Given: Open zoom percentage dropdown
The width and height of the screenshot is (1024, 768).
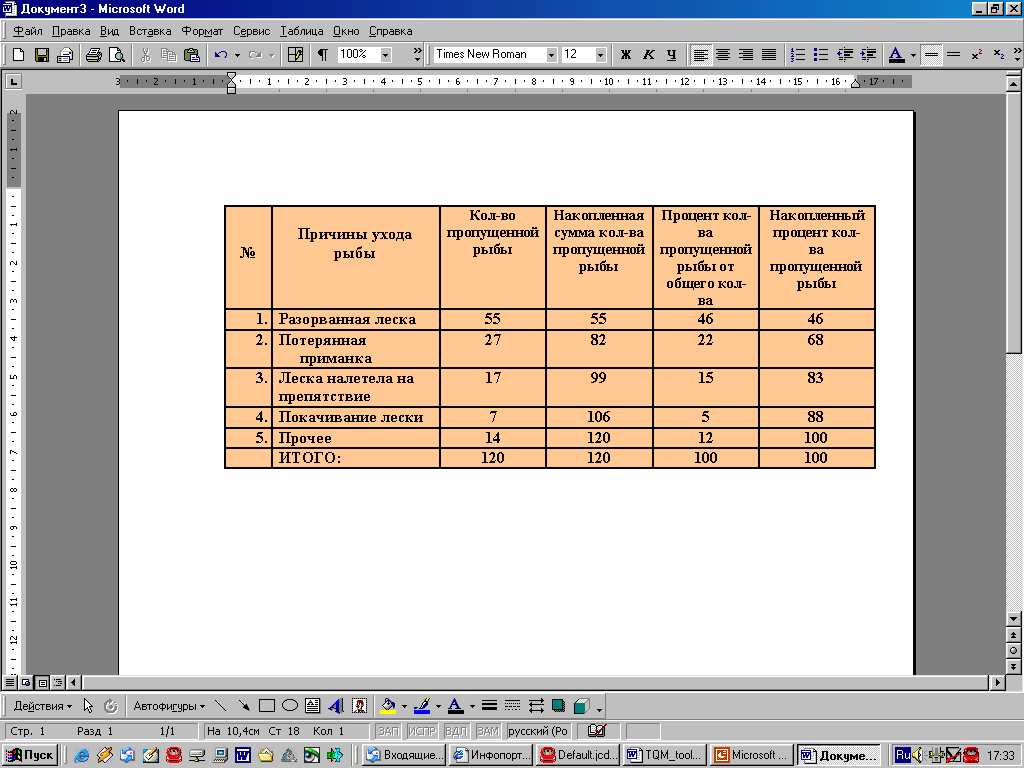Looking at the screenshot, I should pos(385,55).
